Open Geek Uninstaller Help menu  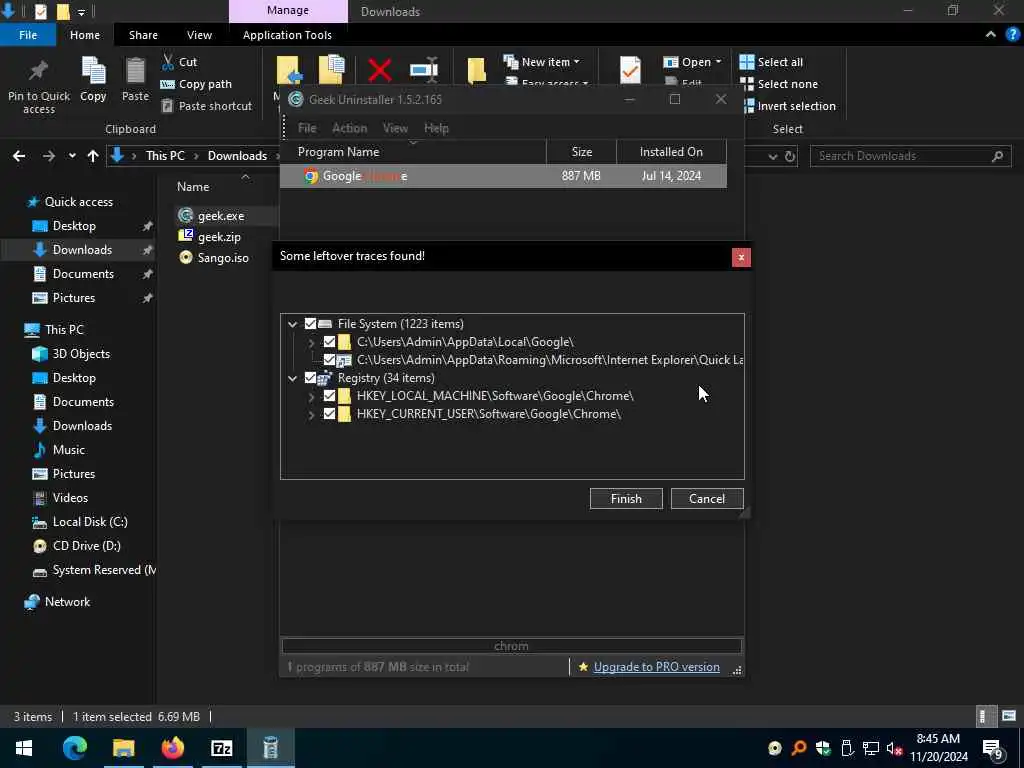coord(436,128)
